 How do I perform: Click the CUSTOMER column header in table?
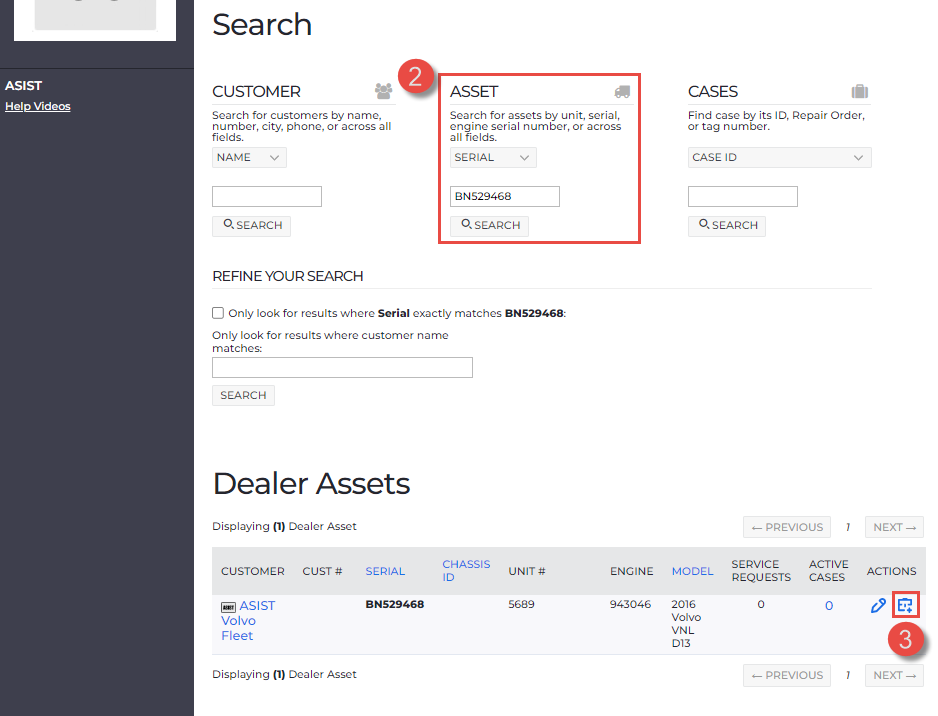click(x=252, y=571)
